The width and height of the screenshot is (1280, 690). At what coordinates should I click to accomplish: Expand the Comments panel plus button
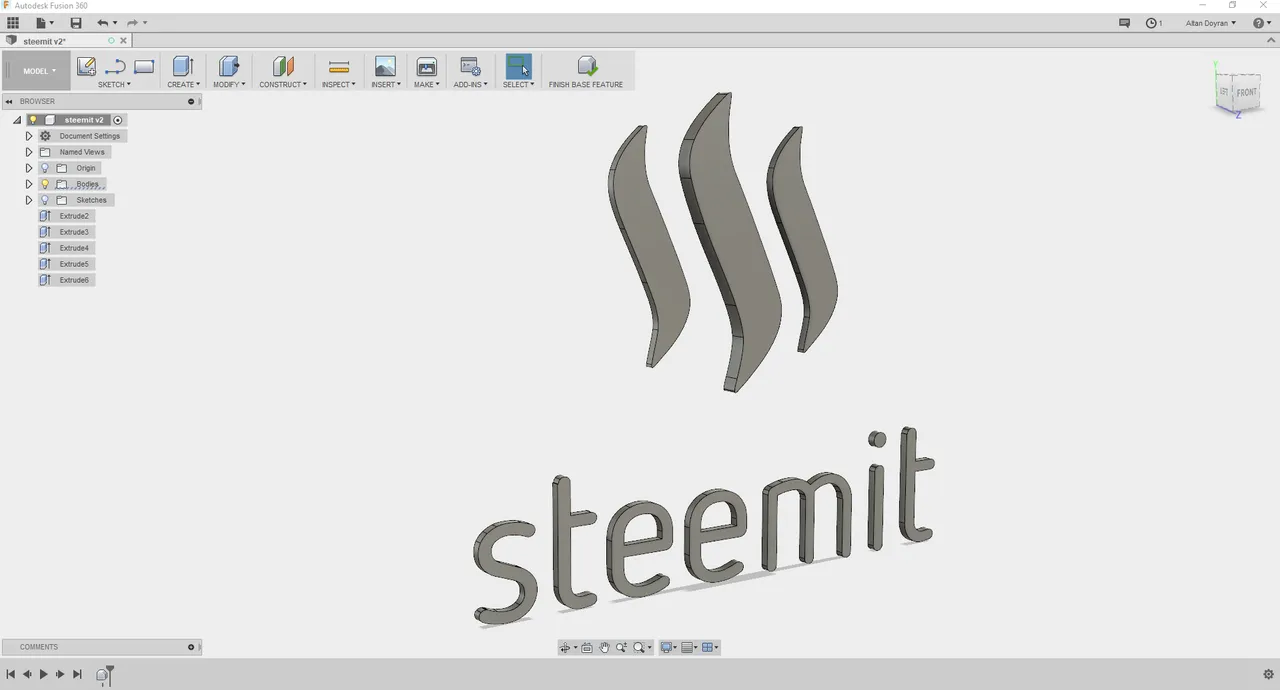[x=191, y=647]
